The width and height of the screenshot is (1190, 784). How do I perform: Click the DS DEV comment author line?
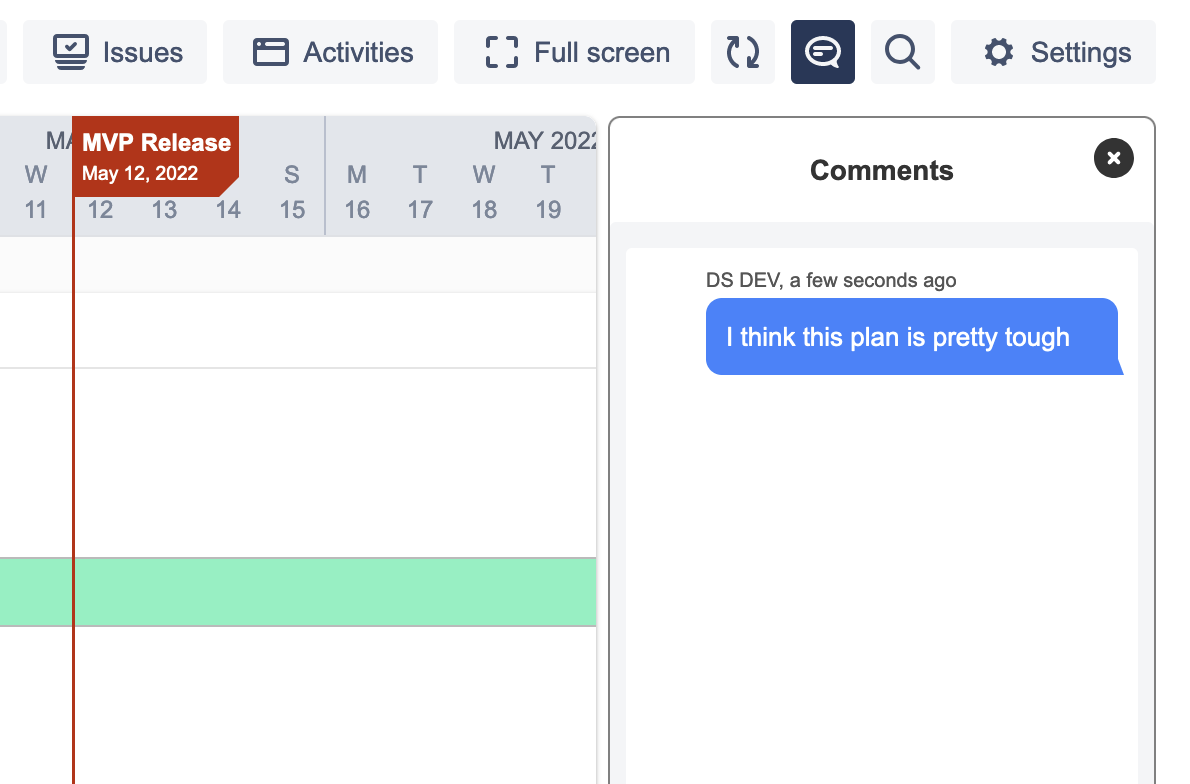[x=830, y=280]
